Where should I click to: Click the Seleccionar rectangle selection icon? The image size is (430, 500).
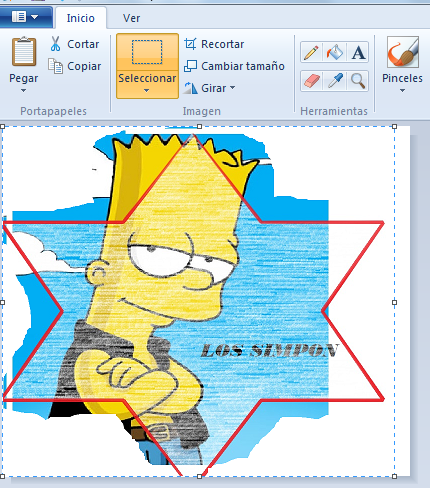147,52
